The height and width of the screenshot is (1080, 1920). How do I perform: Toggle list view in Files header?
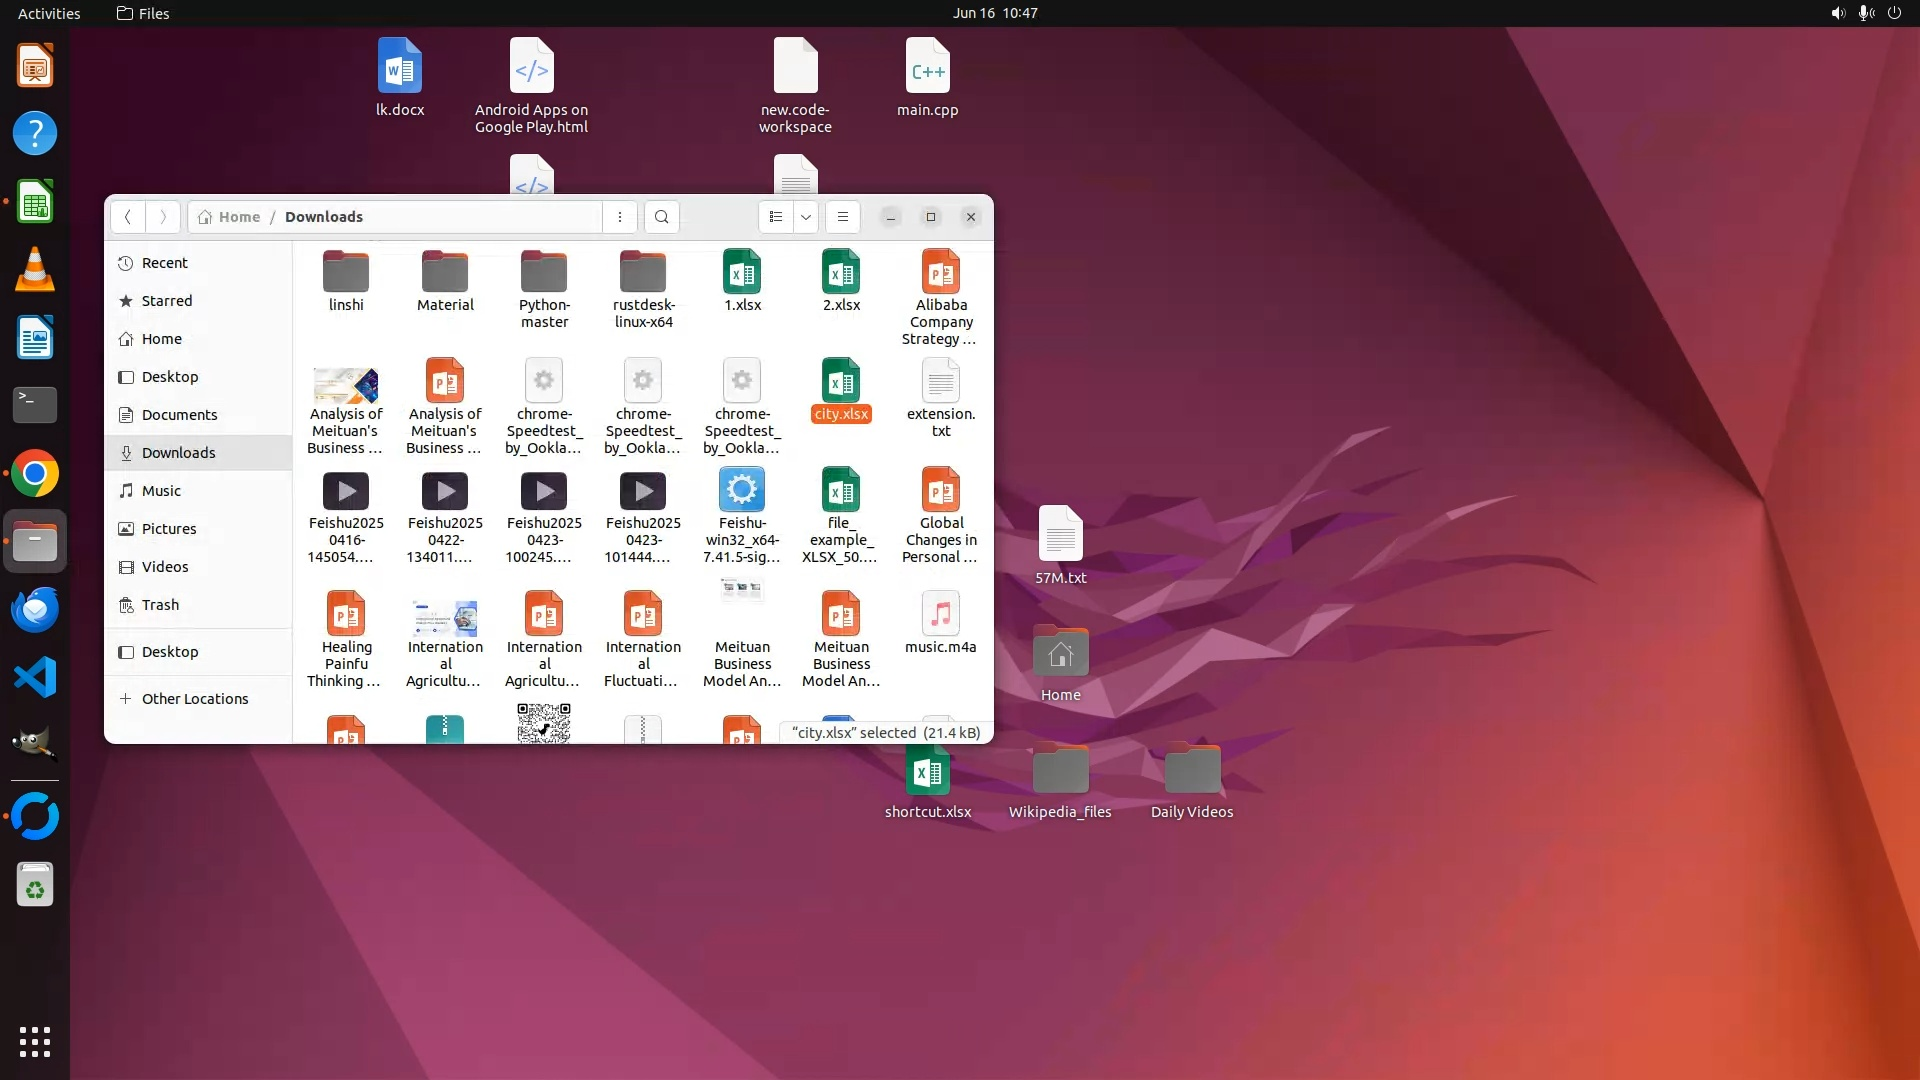coord(776,217)
